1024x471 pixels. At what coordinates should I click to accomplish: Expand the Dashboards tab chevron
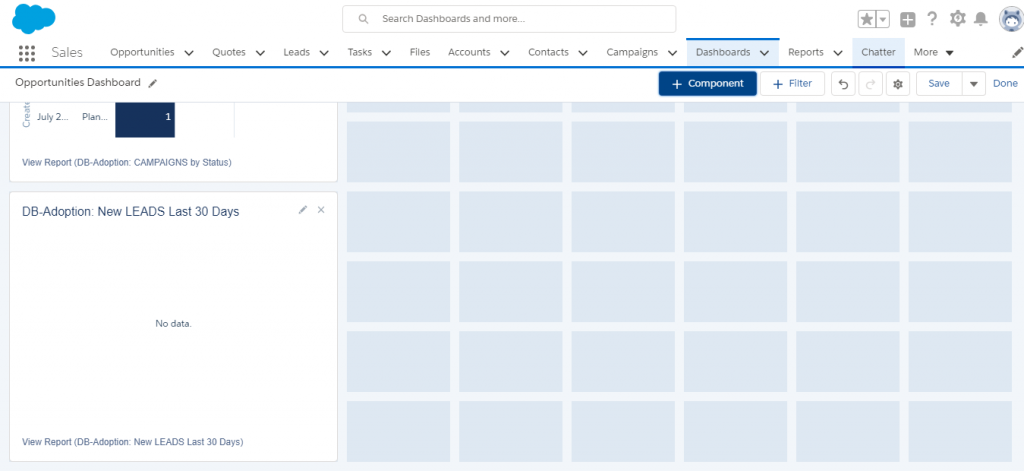(x=765, y=53)
